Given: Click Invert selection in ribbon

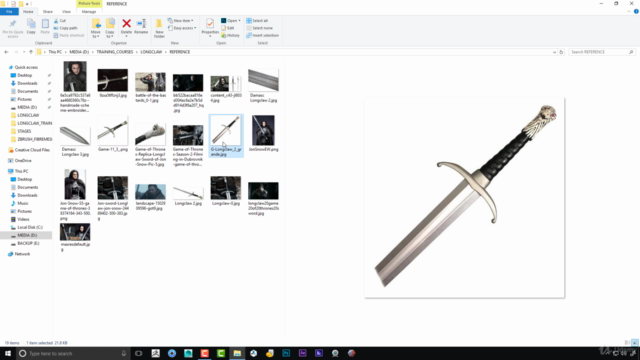Looking at the screenshot, I should 262,36.
